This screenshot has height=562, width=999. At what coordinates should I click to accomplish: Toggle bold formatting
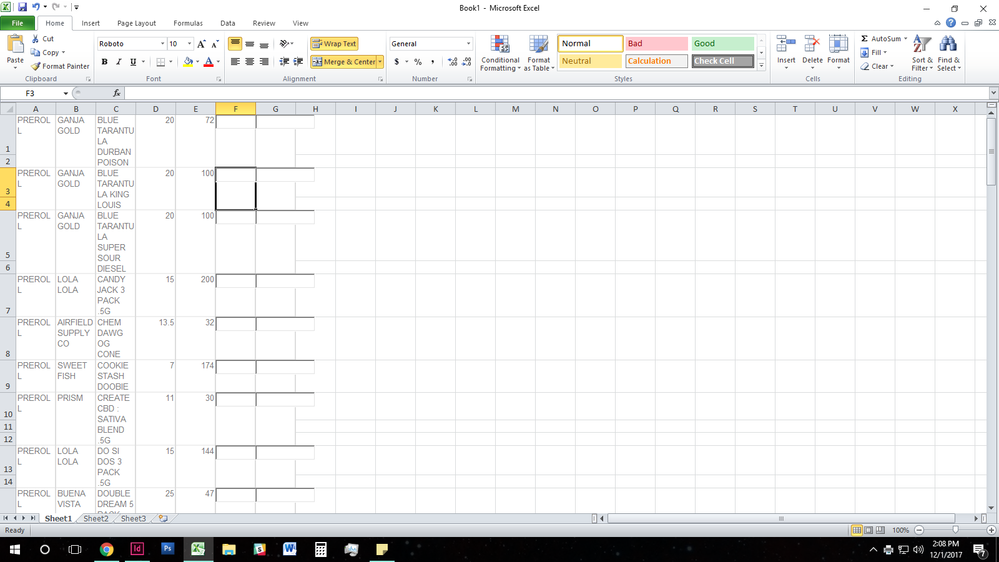pyautogui.click(x=104, y=62)
